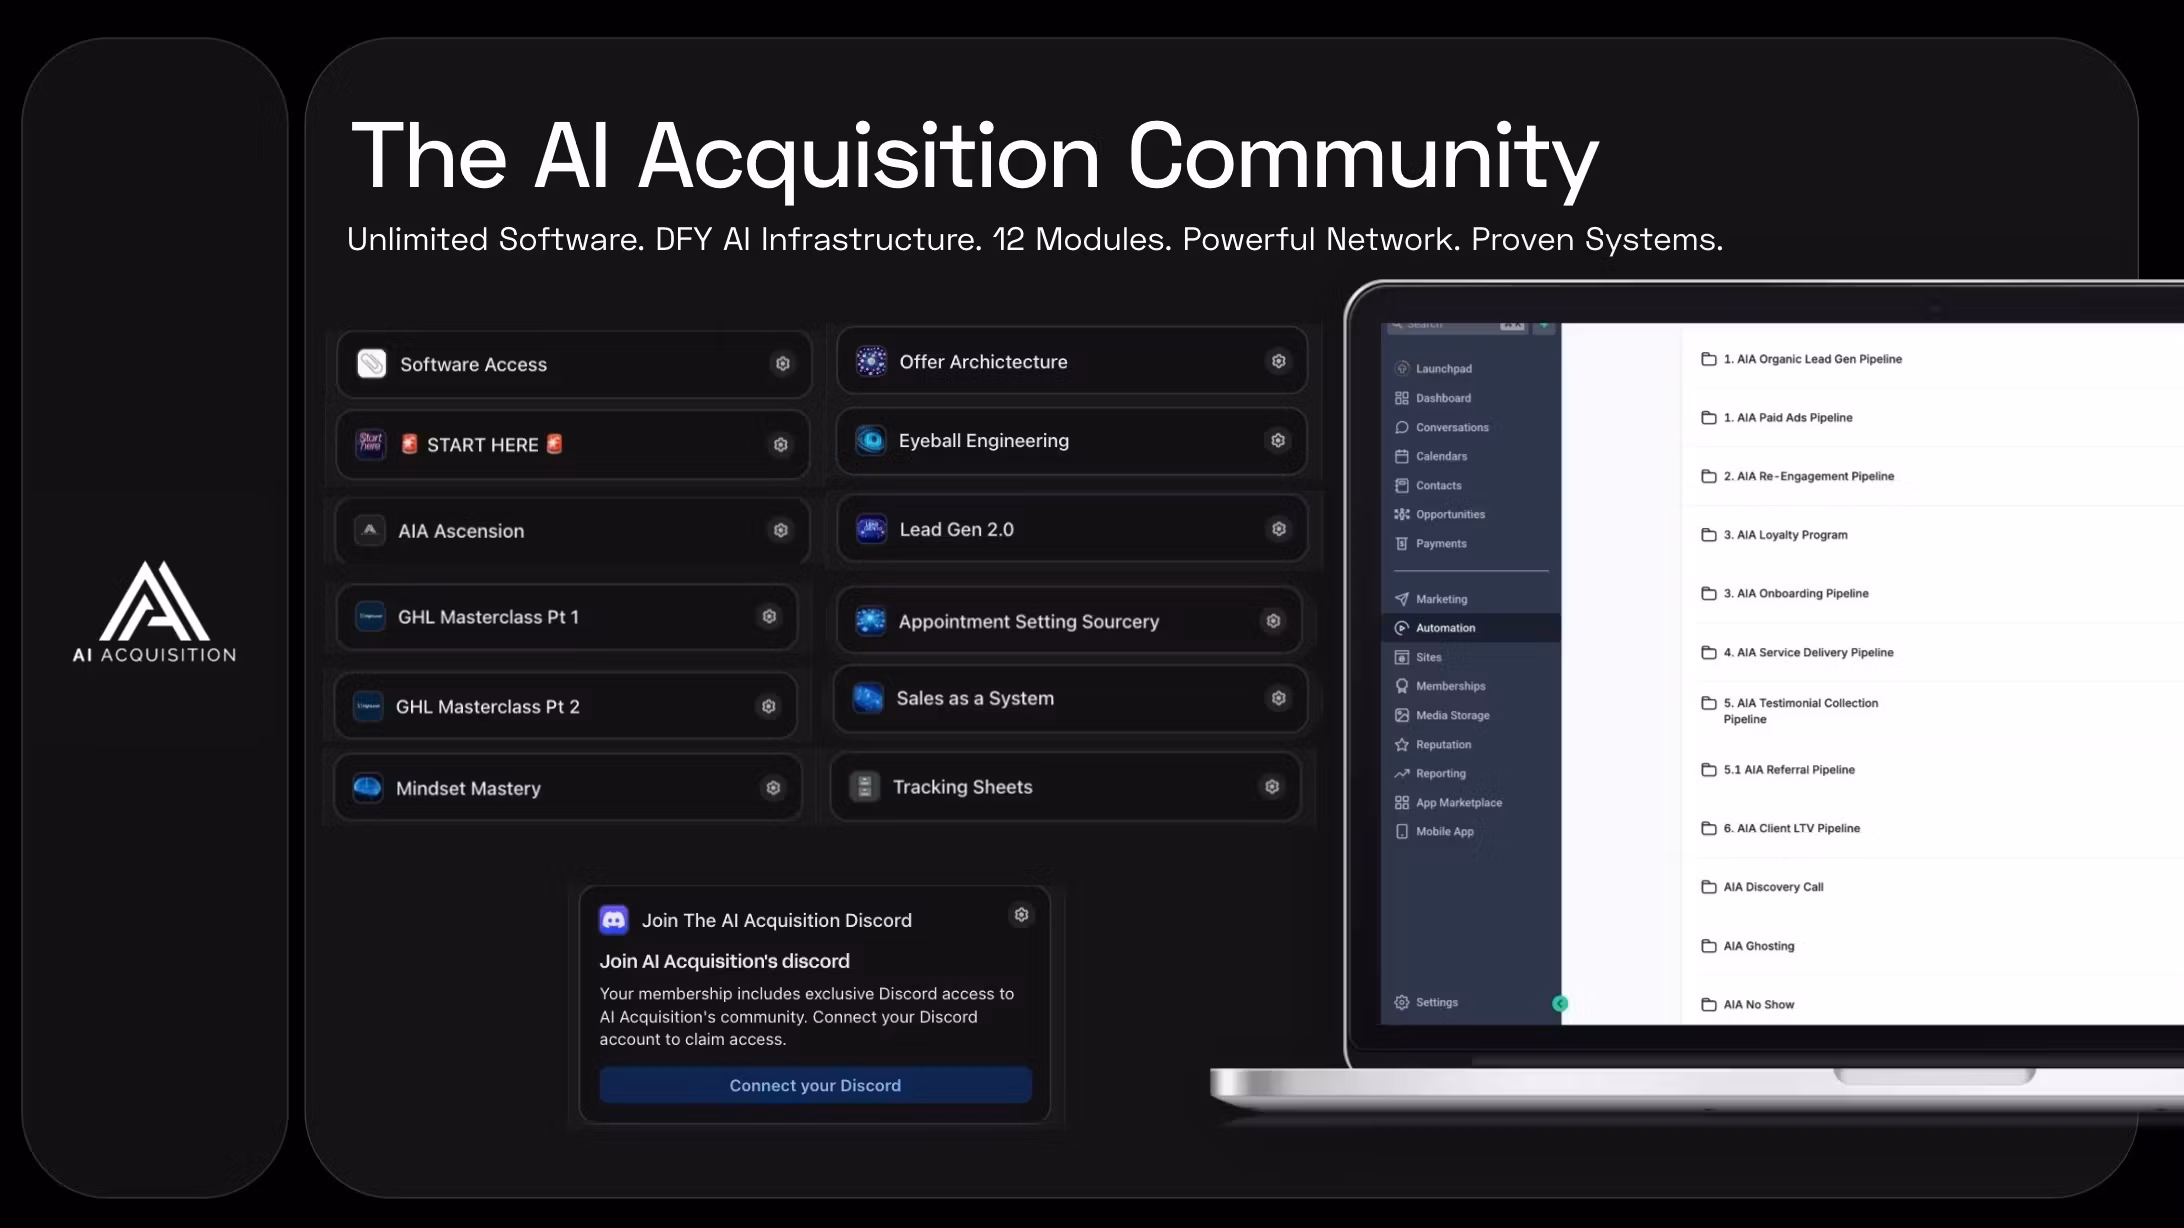The height and width of the screenshot is (1228, 2184).
Task: Open the Automation sidebar item
Action: click(1444, 628)
